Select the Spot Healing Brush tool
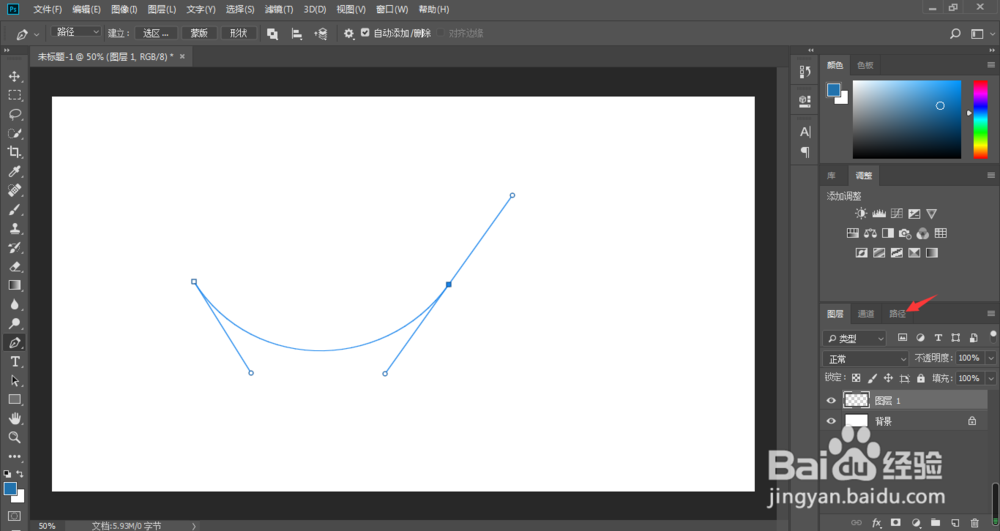This screenshot has width=1000, height=531. [x=15, y=191]
